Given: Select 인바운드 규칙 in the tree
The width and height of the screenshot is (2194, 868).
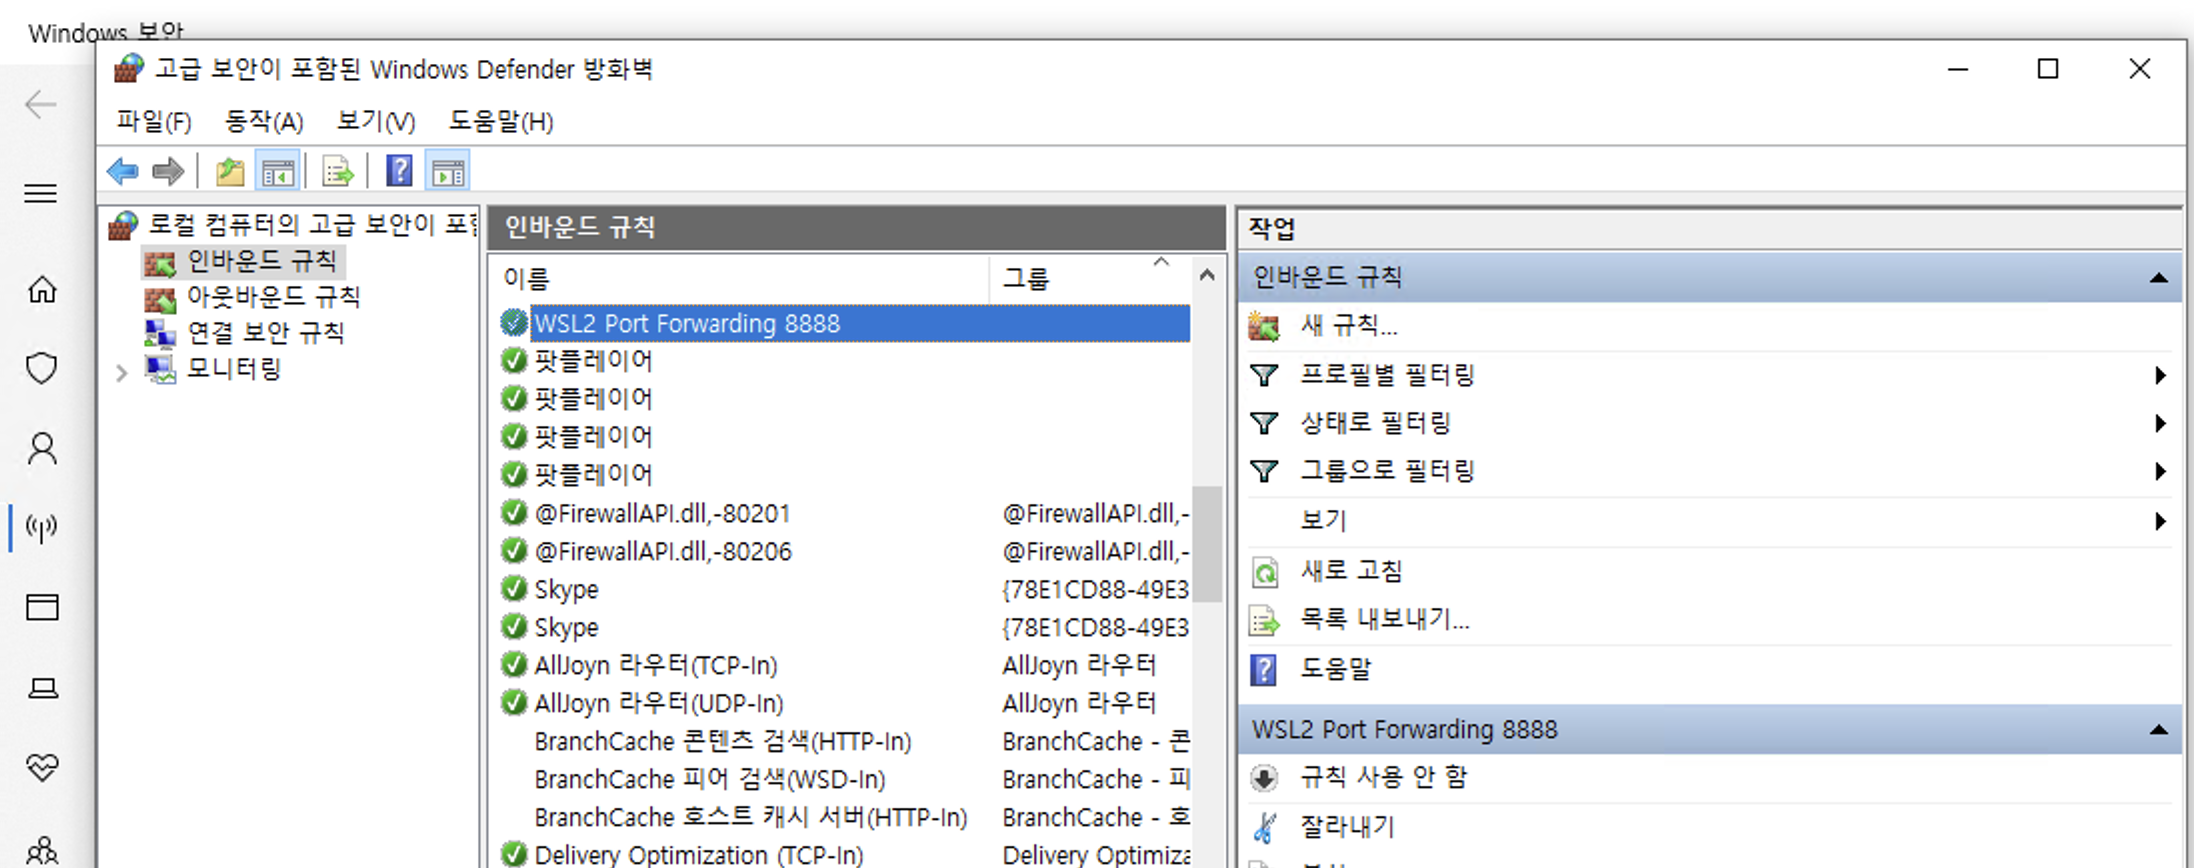Looking at the screenshot, I should click(262, 262).
